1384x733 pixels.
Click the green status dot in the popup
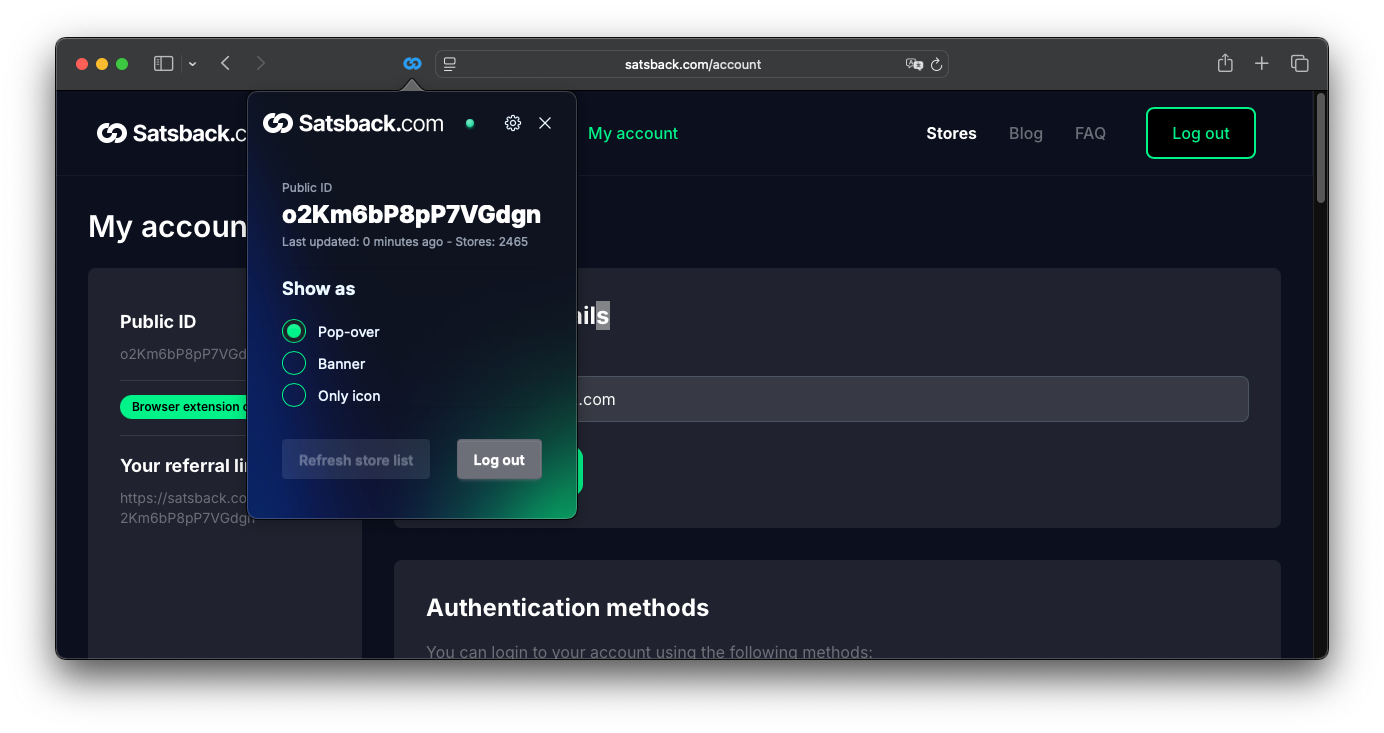(470, 123)
